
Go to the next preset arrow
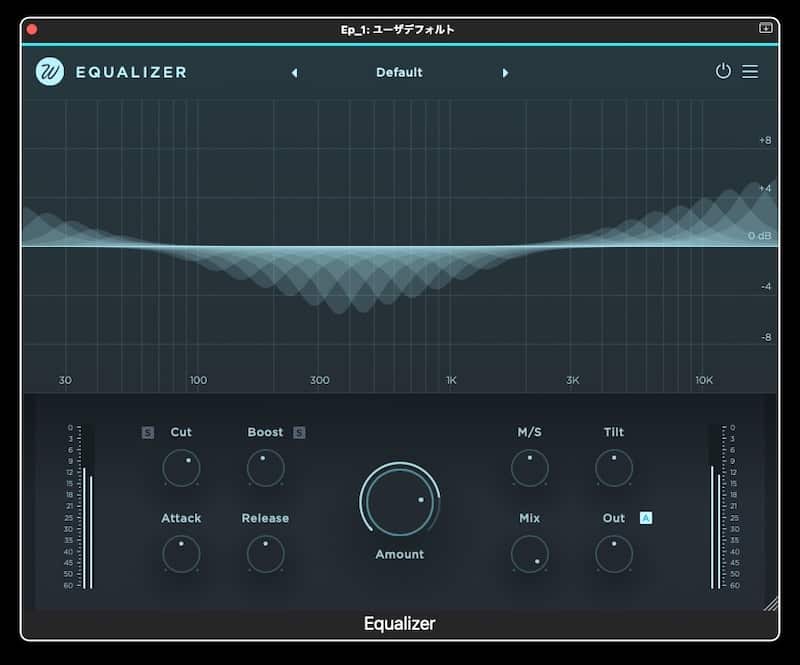tap(505, 73)
